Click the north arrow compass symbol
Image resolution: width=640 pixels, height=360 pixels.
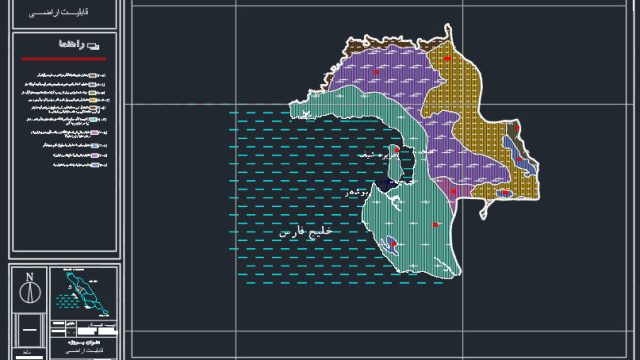pos(30,292)
